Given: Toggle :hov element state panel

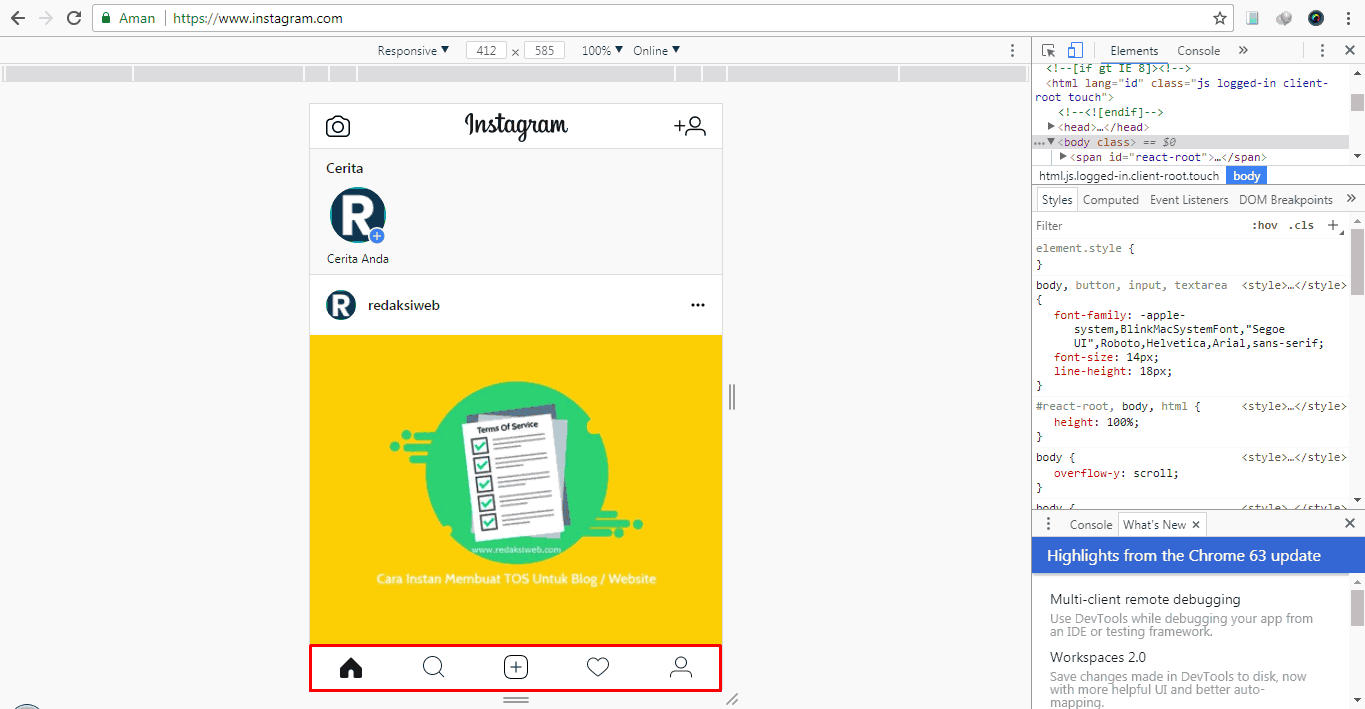Looking at the screenshot, I should [x=1265, y=226].
